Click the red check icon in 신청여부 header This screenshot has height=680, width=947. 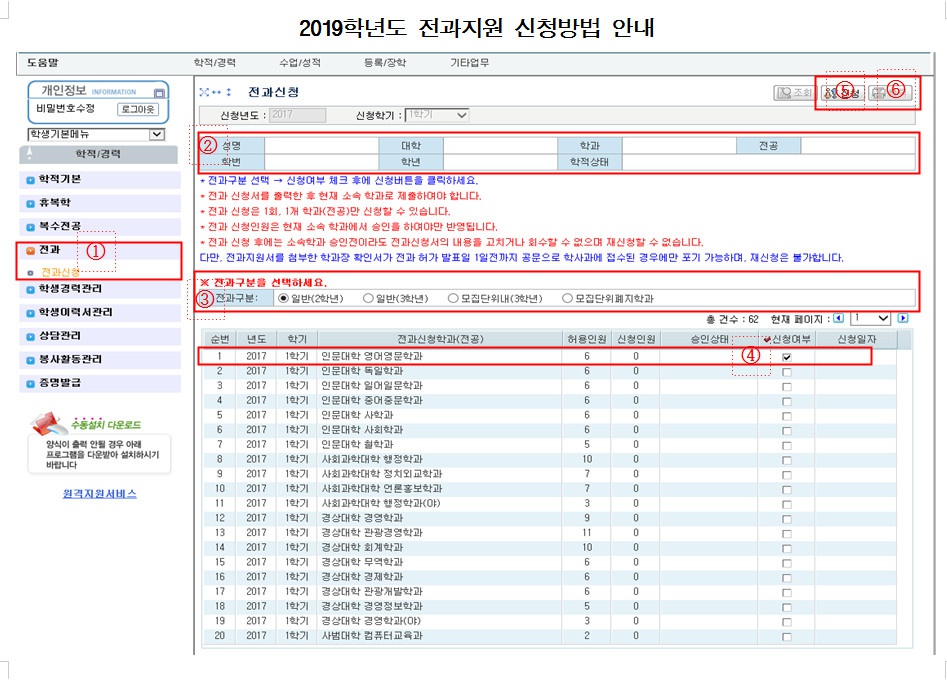coord(767,339)
